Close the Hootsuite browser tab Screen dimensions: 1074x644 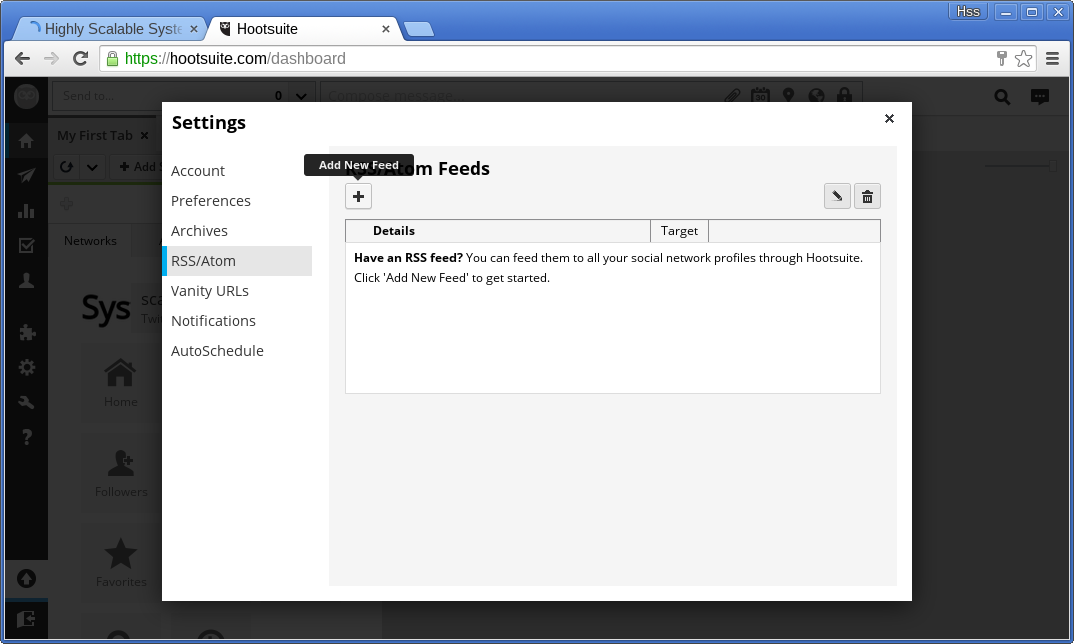point(386,29)
